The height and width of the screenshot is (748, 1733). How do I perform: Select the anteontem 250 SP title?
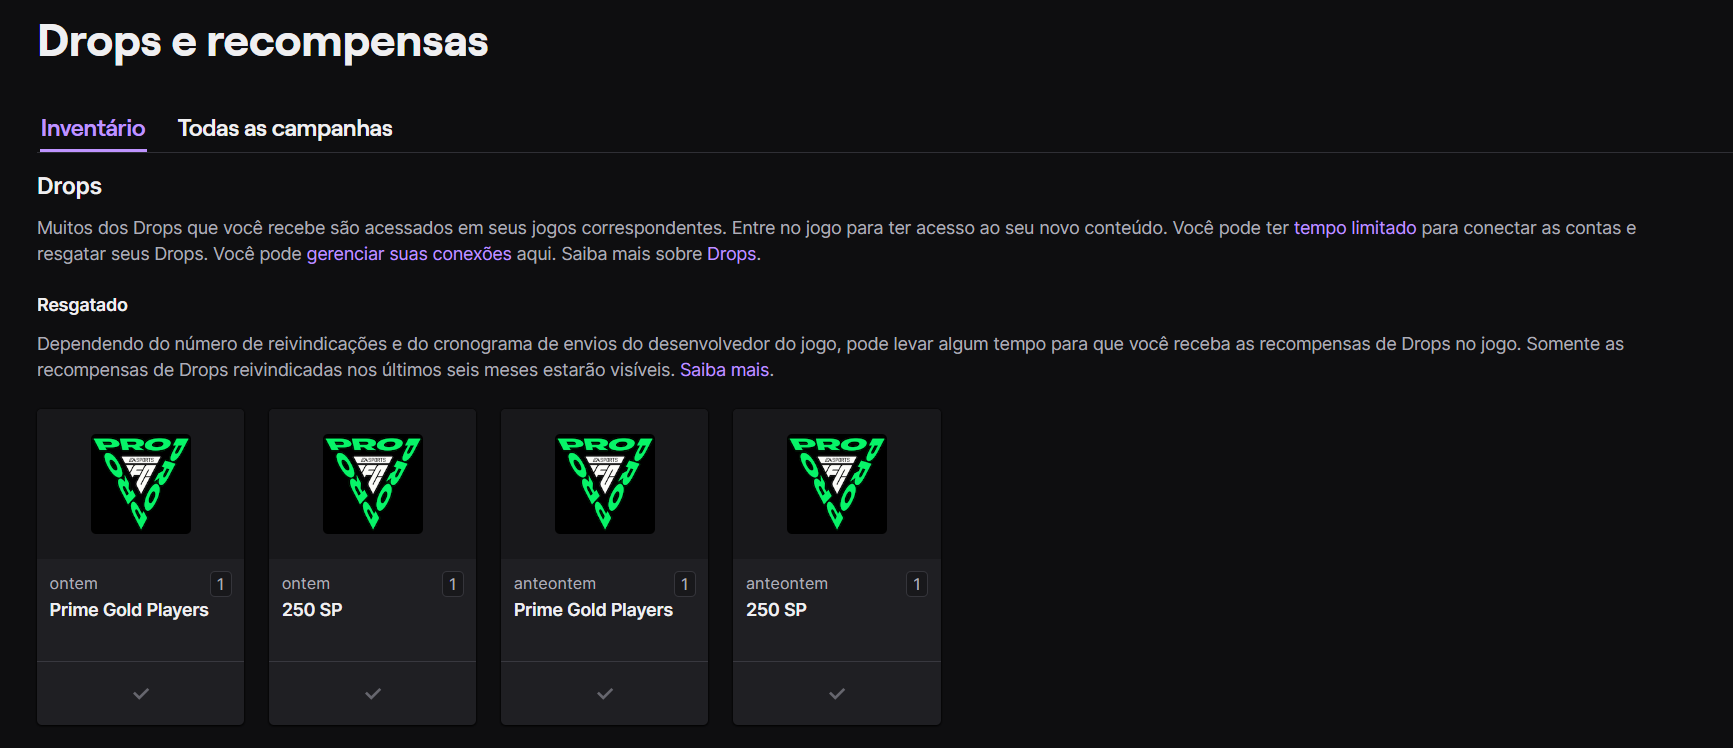point(776,610)
